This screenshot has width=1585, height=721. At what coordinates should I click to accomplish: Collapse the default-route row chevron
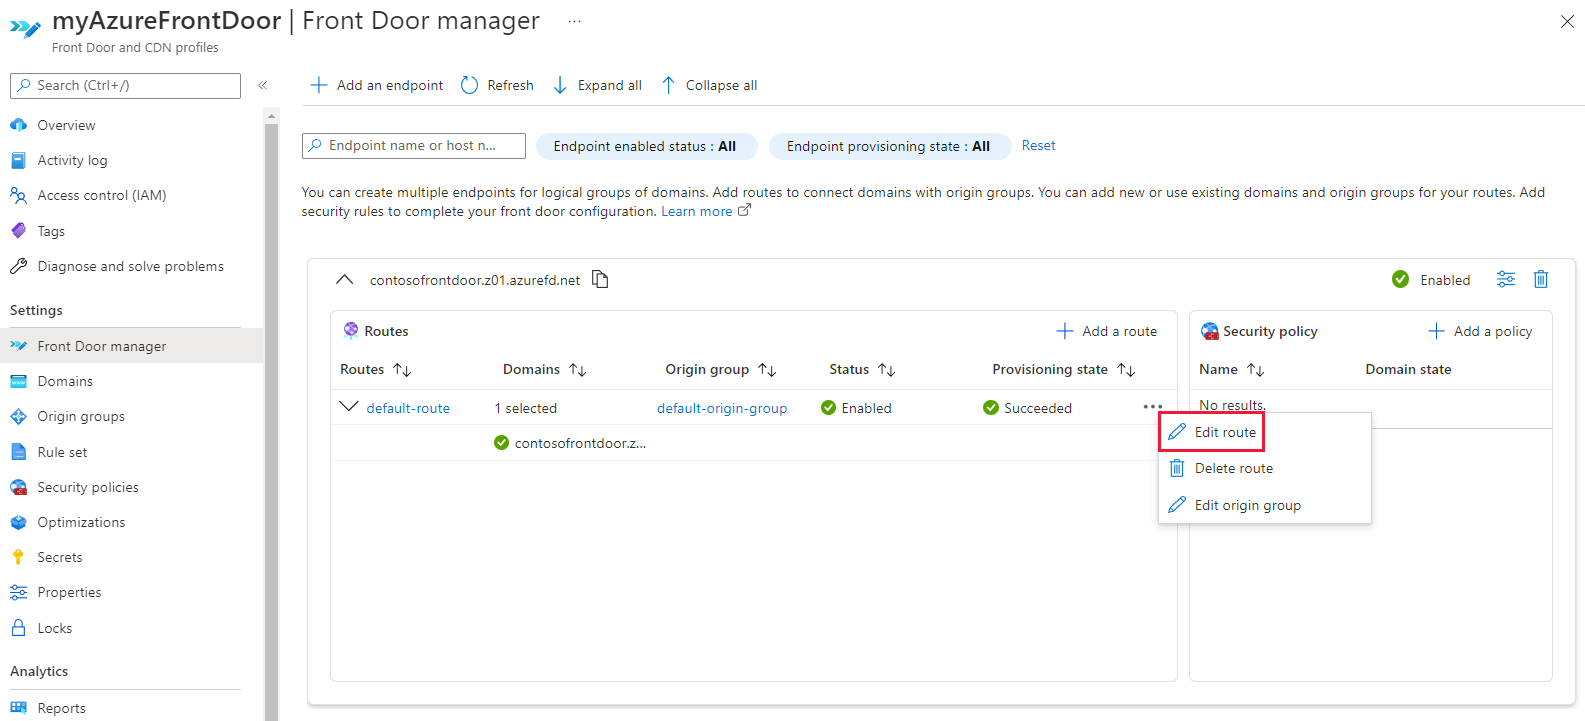pyautogui.click(x=349, y=407)
